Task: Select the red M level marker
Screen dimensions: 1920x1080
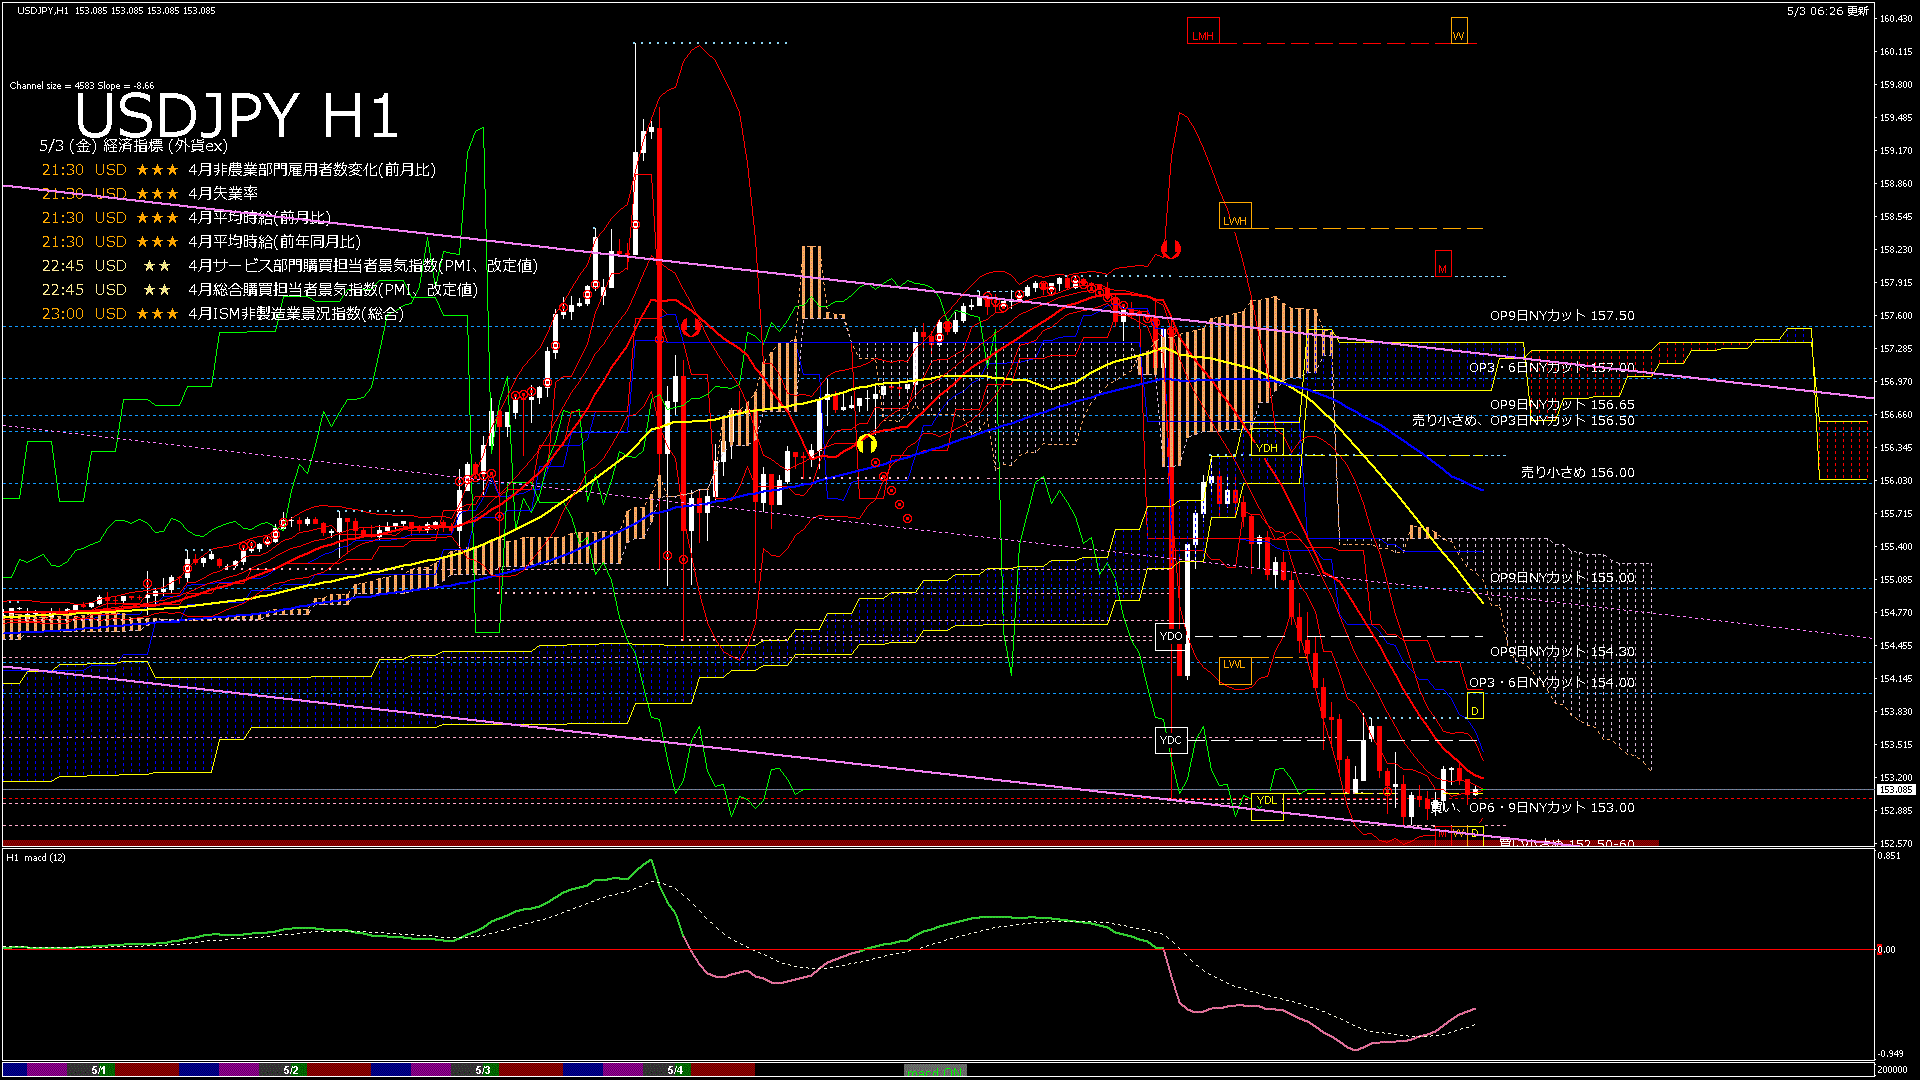Action: coord(1443,264)
